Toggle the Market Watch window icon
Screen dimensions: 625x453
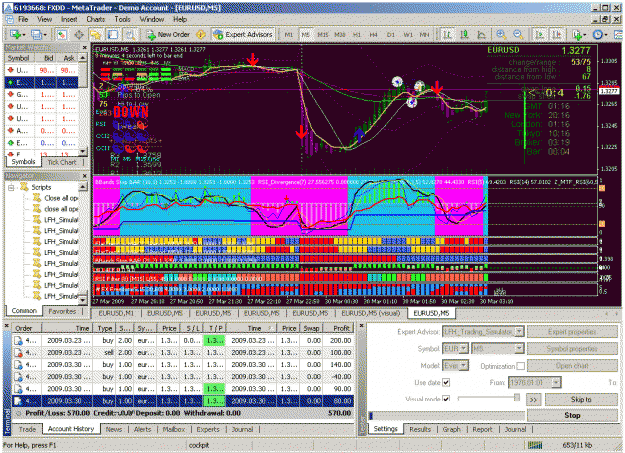tap(61, 35)
